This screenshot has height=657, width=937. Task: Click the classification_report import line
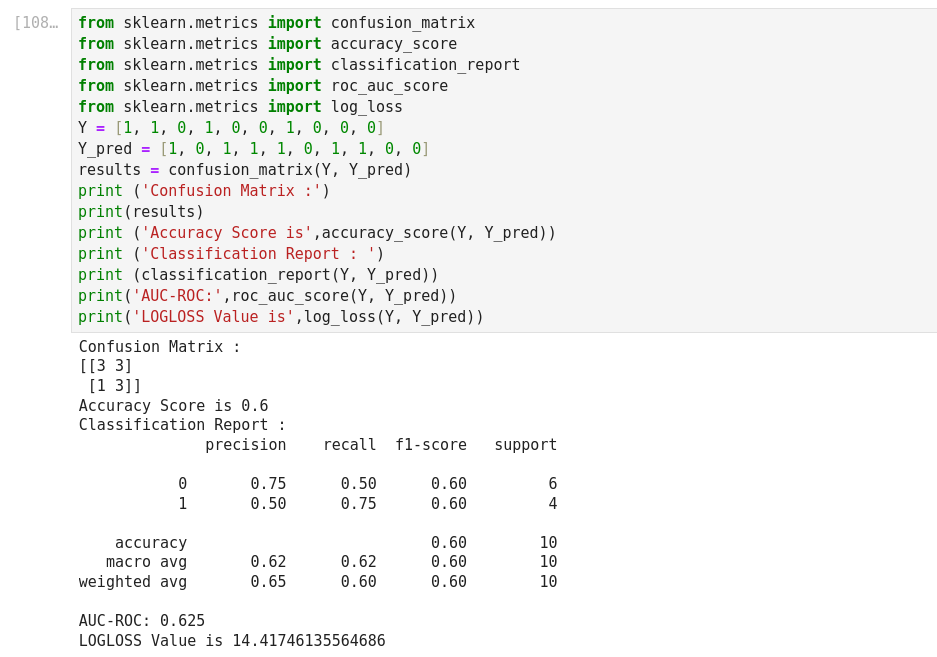[x=299, y=65]
